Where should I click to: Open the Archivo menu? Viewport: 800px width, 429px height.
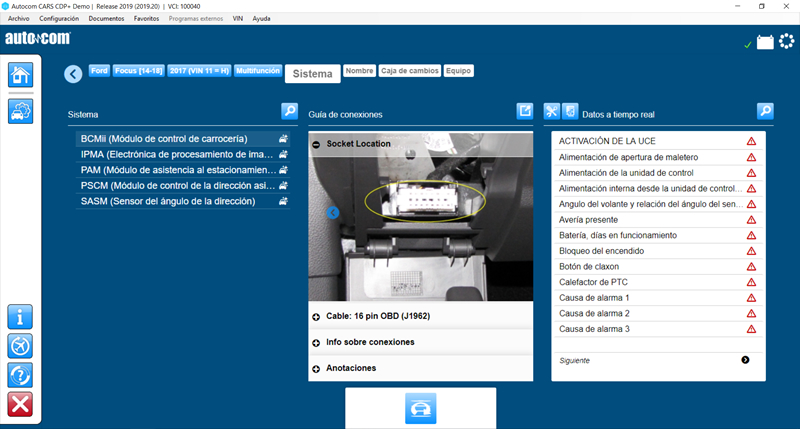pyautogui.click(x=18, y=18)
